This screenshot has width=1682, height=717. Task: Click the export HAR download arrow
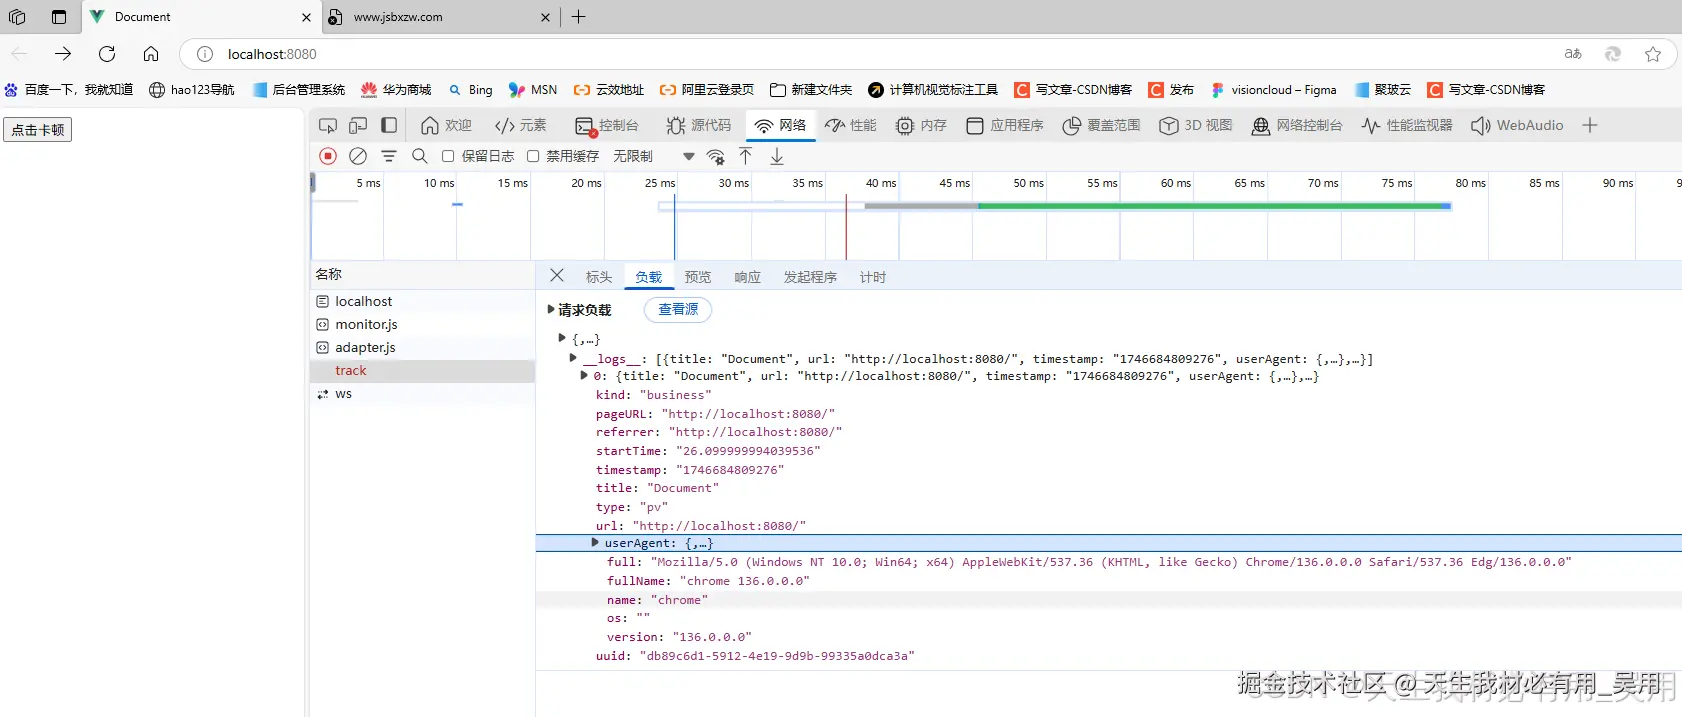777,156
